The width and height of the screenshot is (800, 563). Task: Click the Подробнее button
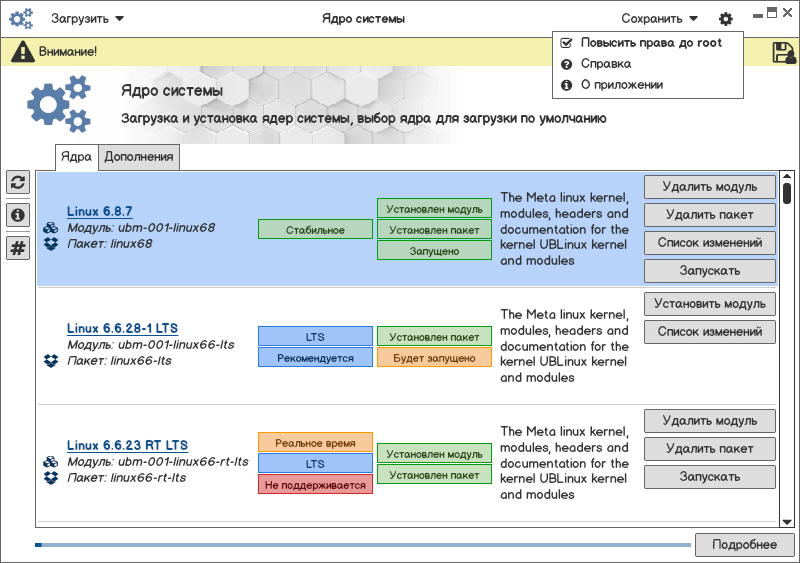coord(744,545)
